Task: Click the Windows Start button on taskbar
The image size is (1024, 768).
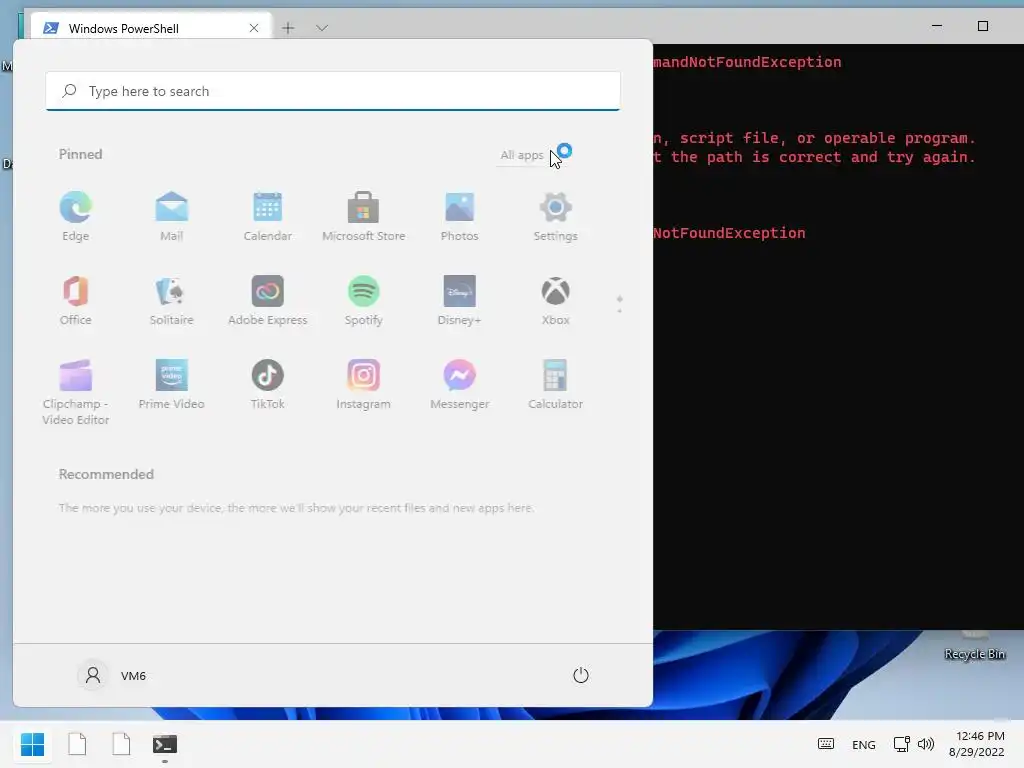Action: (x=33, y=744)
